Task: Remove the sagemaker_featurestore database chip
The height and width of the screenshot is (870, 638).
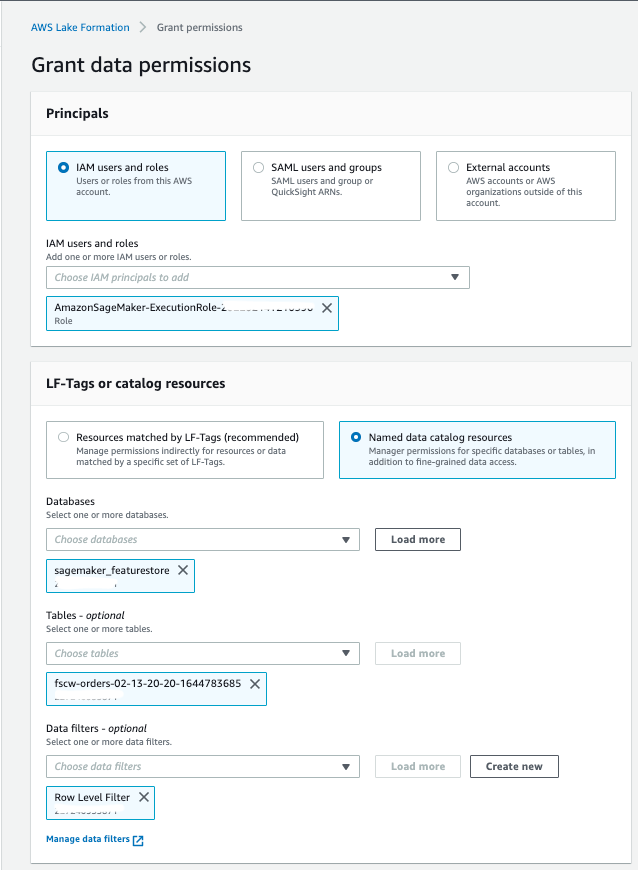Action: (x=183, y=570)
